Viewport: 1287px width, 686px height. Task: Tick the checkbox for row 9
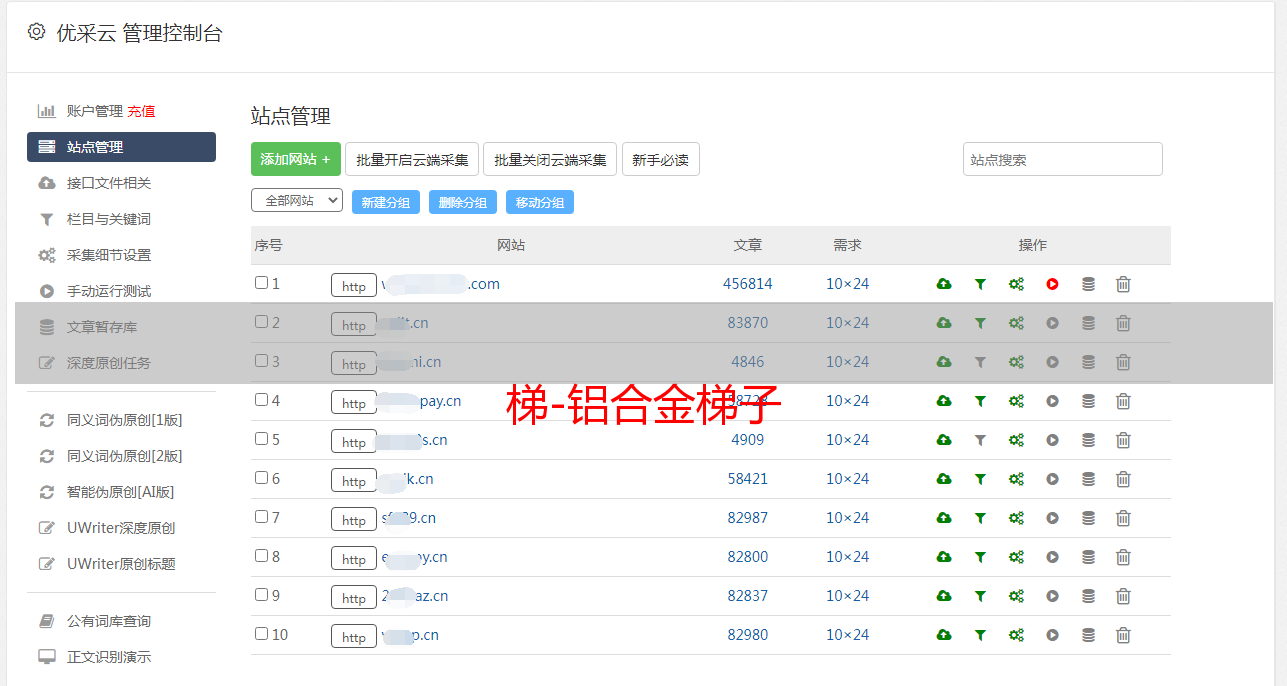(261, 595)
